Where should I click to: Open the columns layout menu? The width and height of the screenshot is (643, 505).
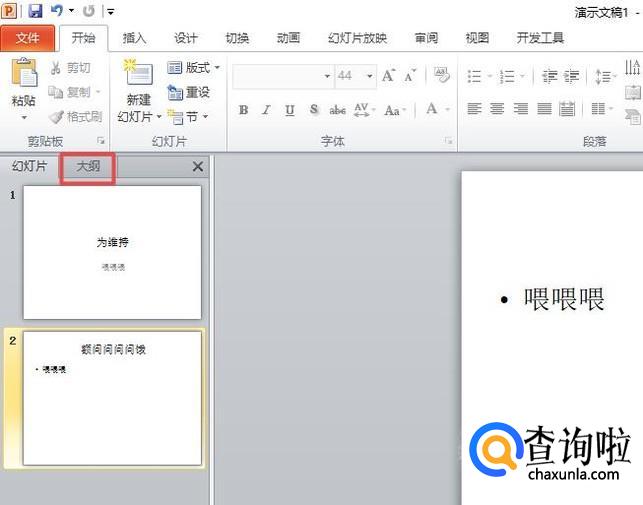click(602, 109)
